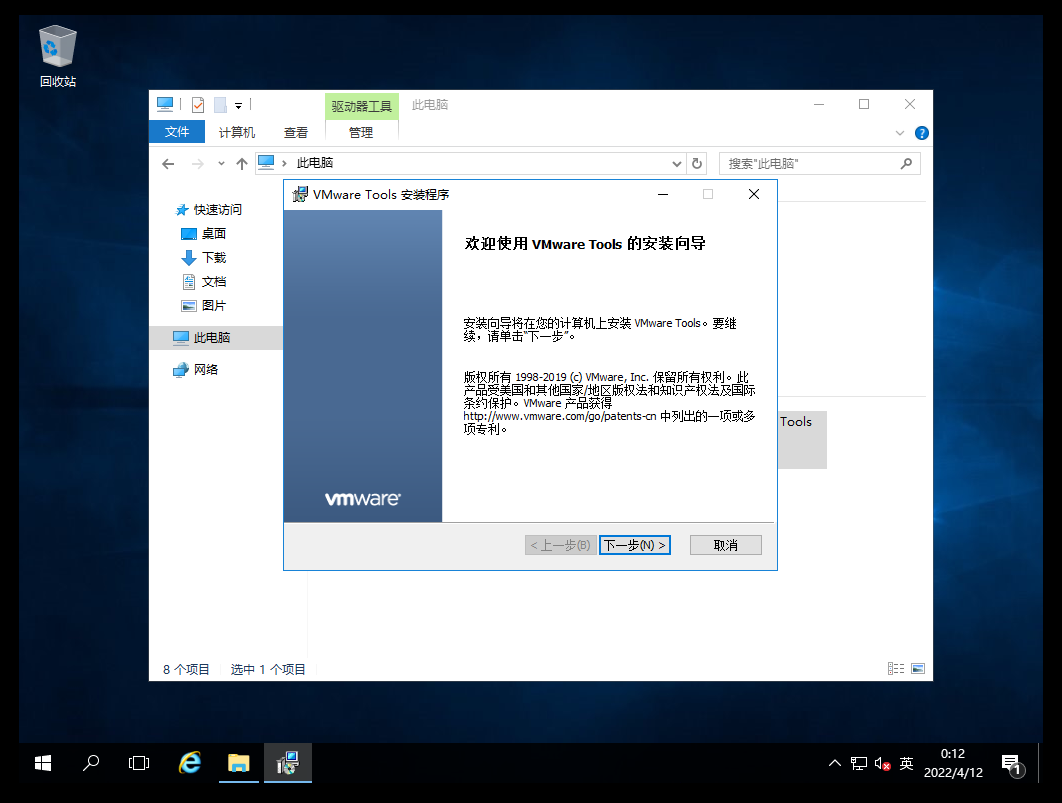Open recent locations dropdown arrow
Viewport: 1062px width, 803px height.
point(221,164)
